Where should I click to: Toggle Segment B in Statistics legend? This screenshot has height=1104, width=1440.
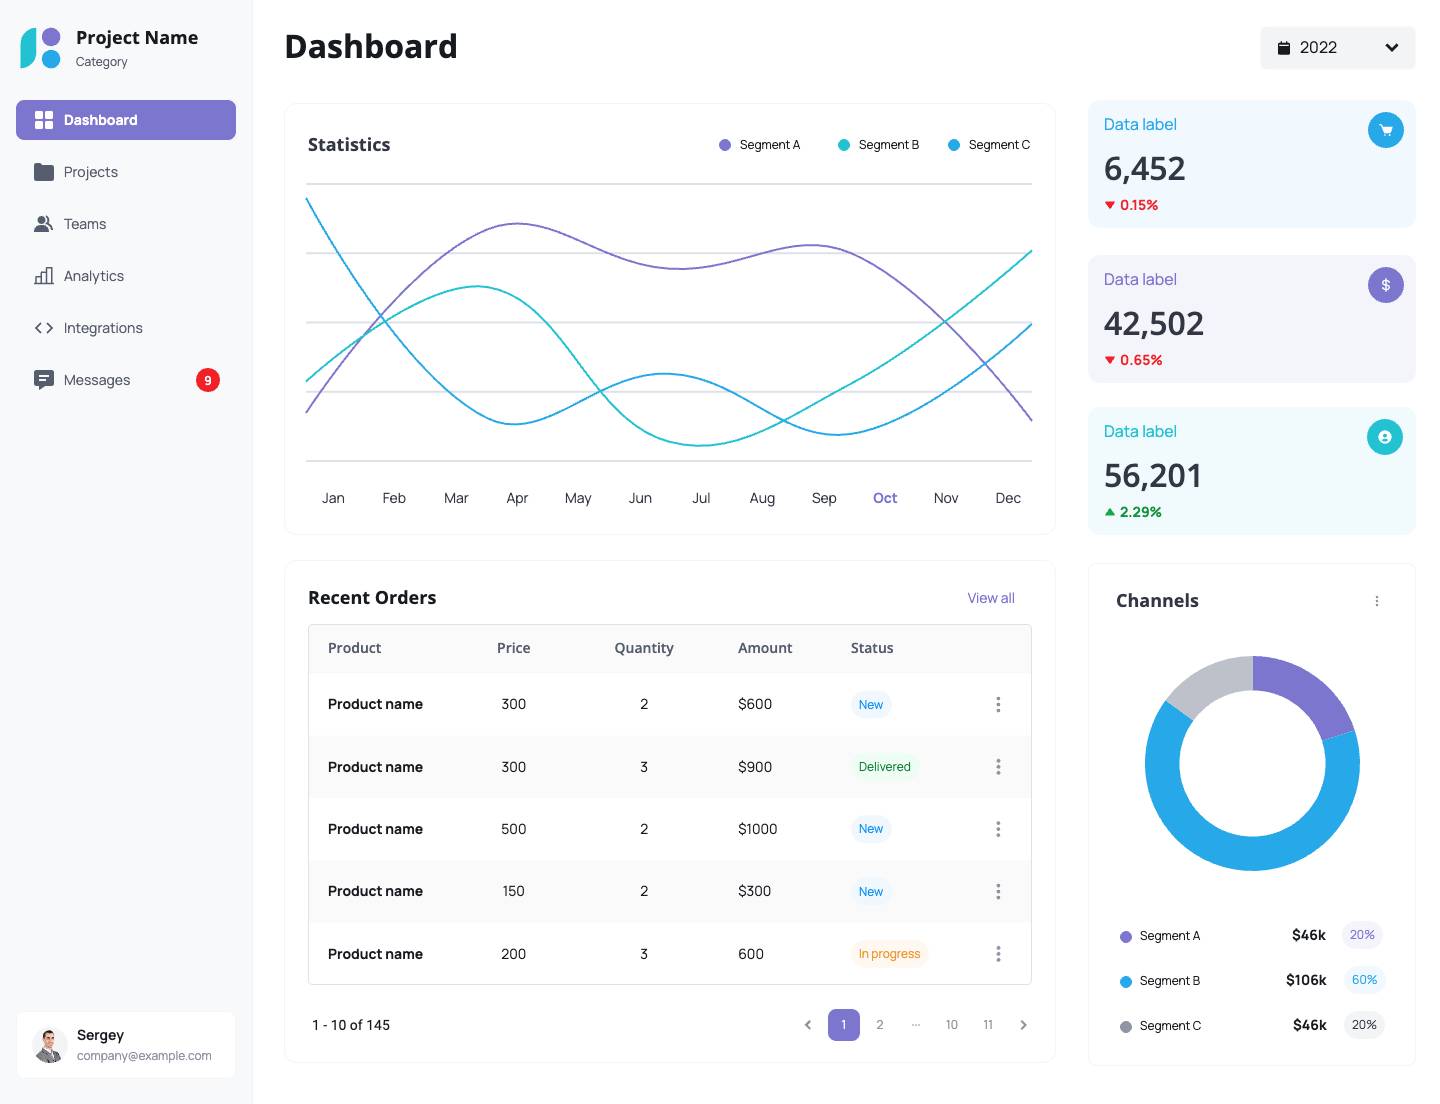click(x=878, y=145)
